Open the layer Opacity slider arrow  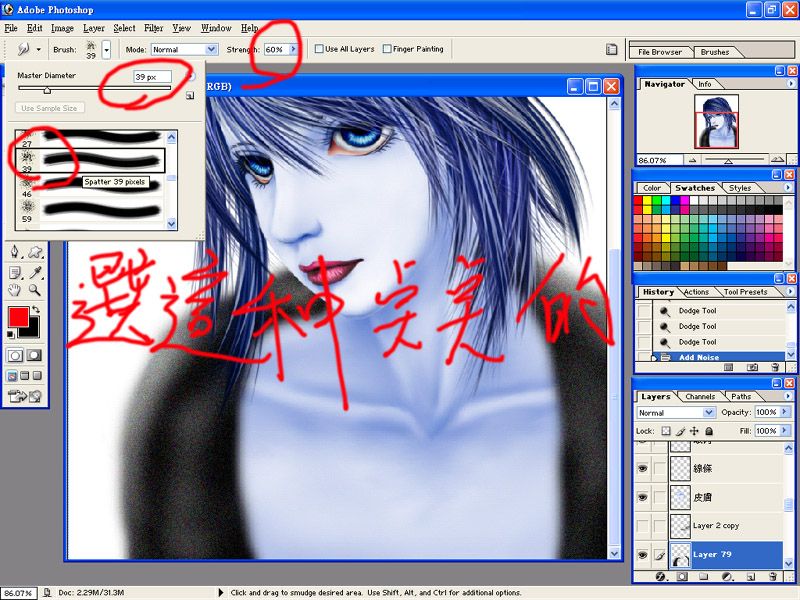tap(785, 412)
